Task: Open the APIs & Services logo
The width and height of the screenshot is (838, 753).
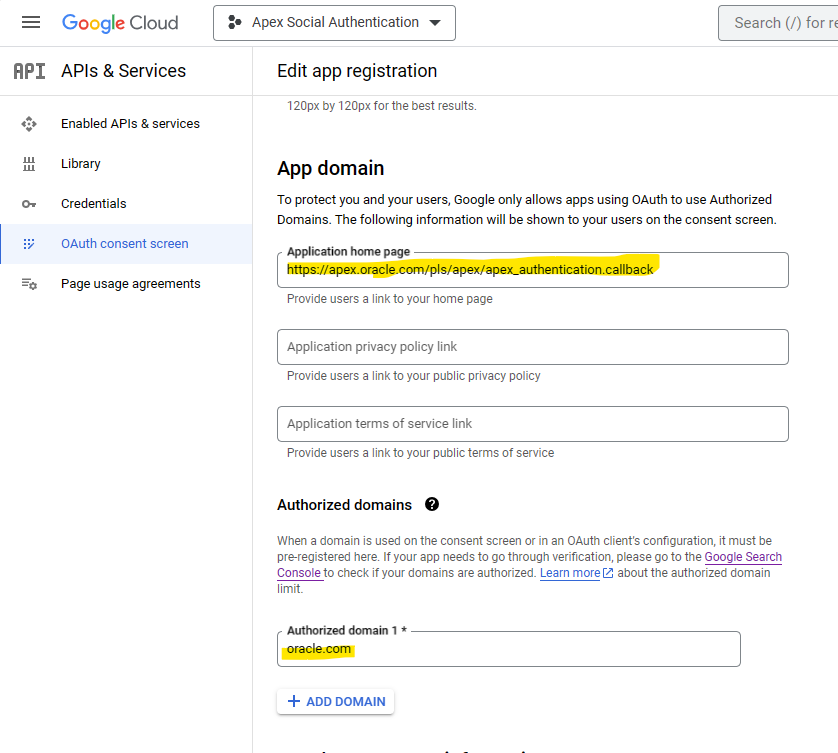Action: click(x=29, y=71)
